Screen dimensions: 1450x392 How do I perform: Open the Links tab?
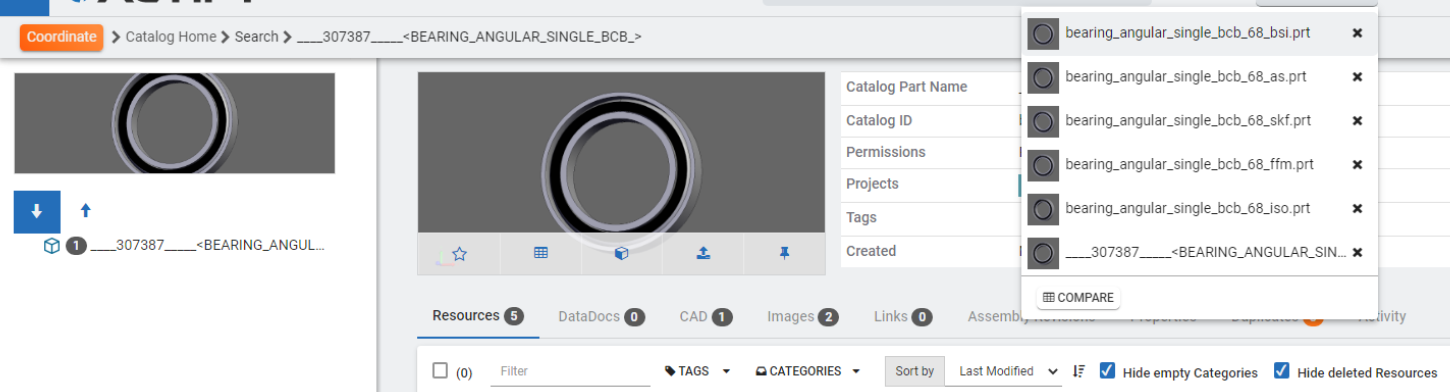(x=903, y=317)
